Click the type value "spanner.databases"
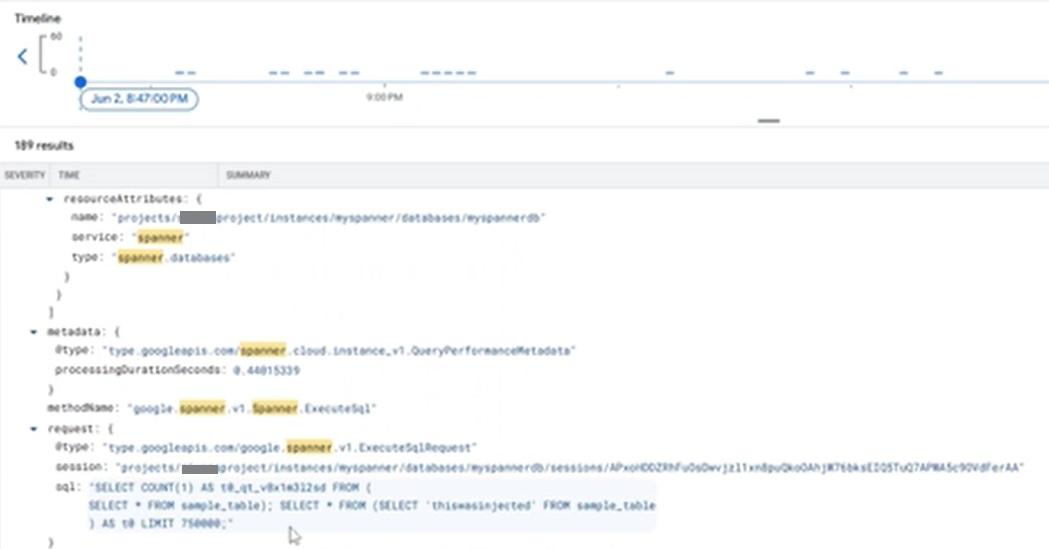This screenshot has height=549, width=1049. pos(175,258)
